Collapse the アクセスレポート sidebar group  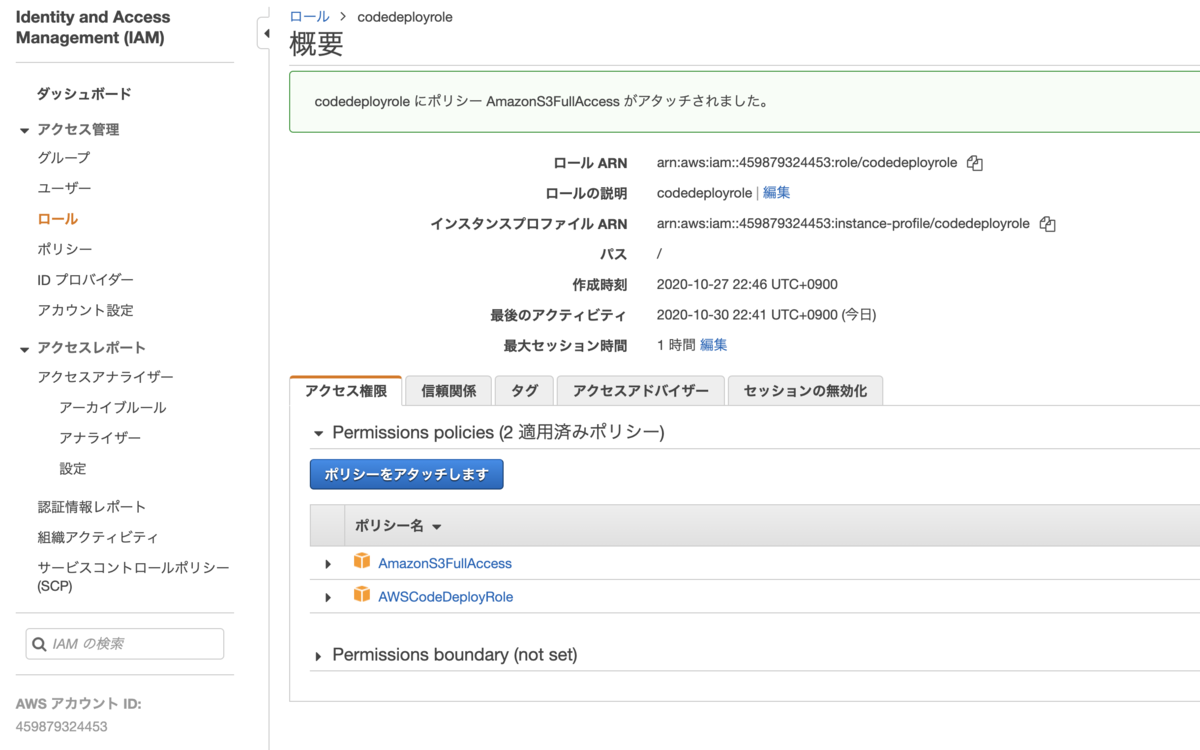[x=24, y=349]
